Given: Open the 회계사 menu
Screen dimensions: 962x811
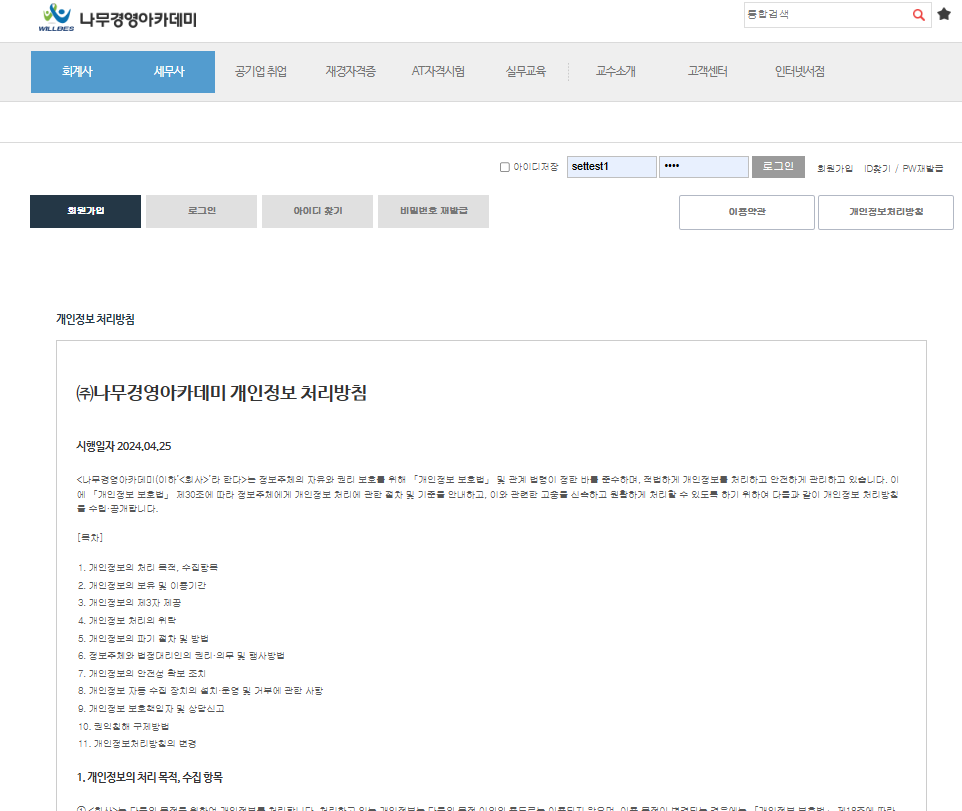Looking at the screenshot, I should coord(77,71).
